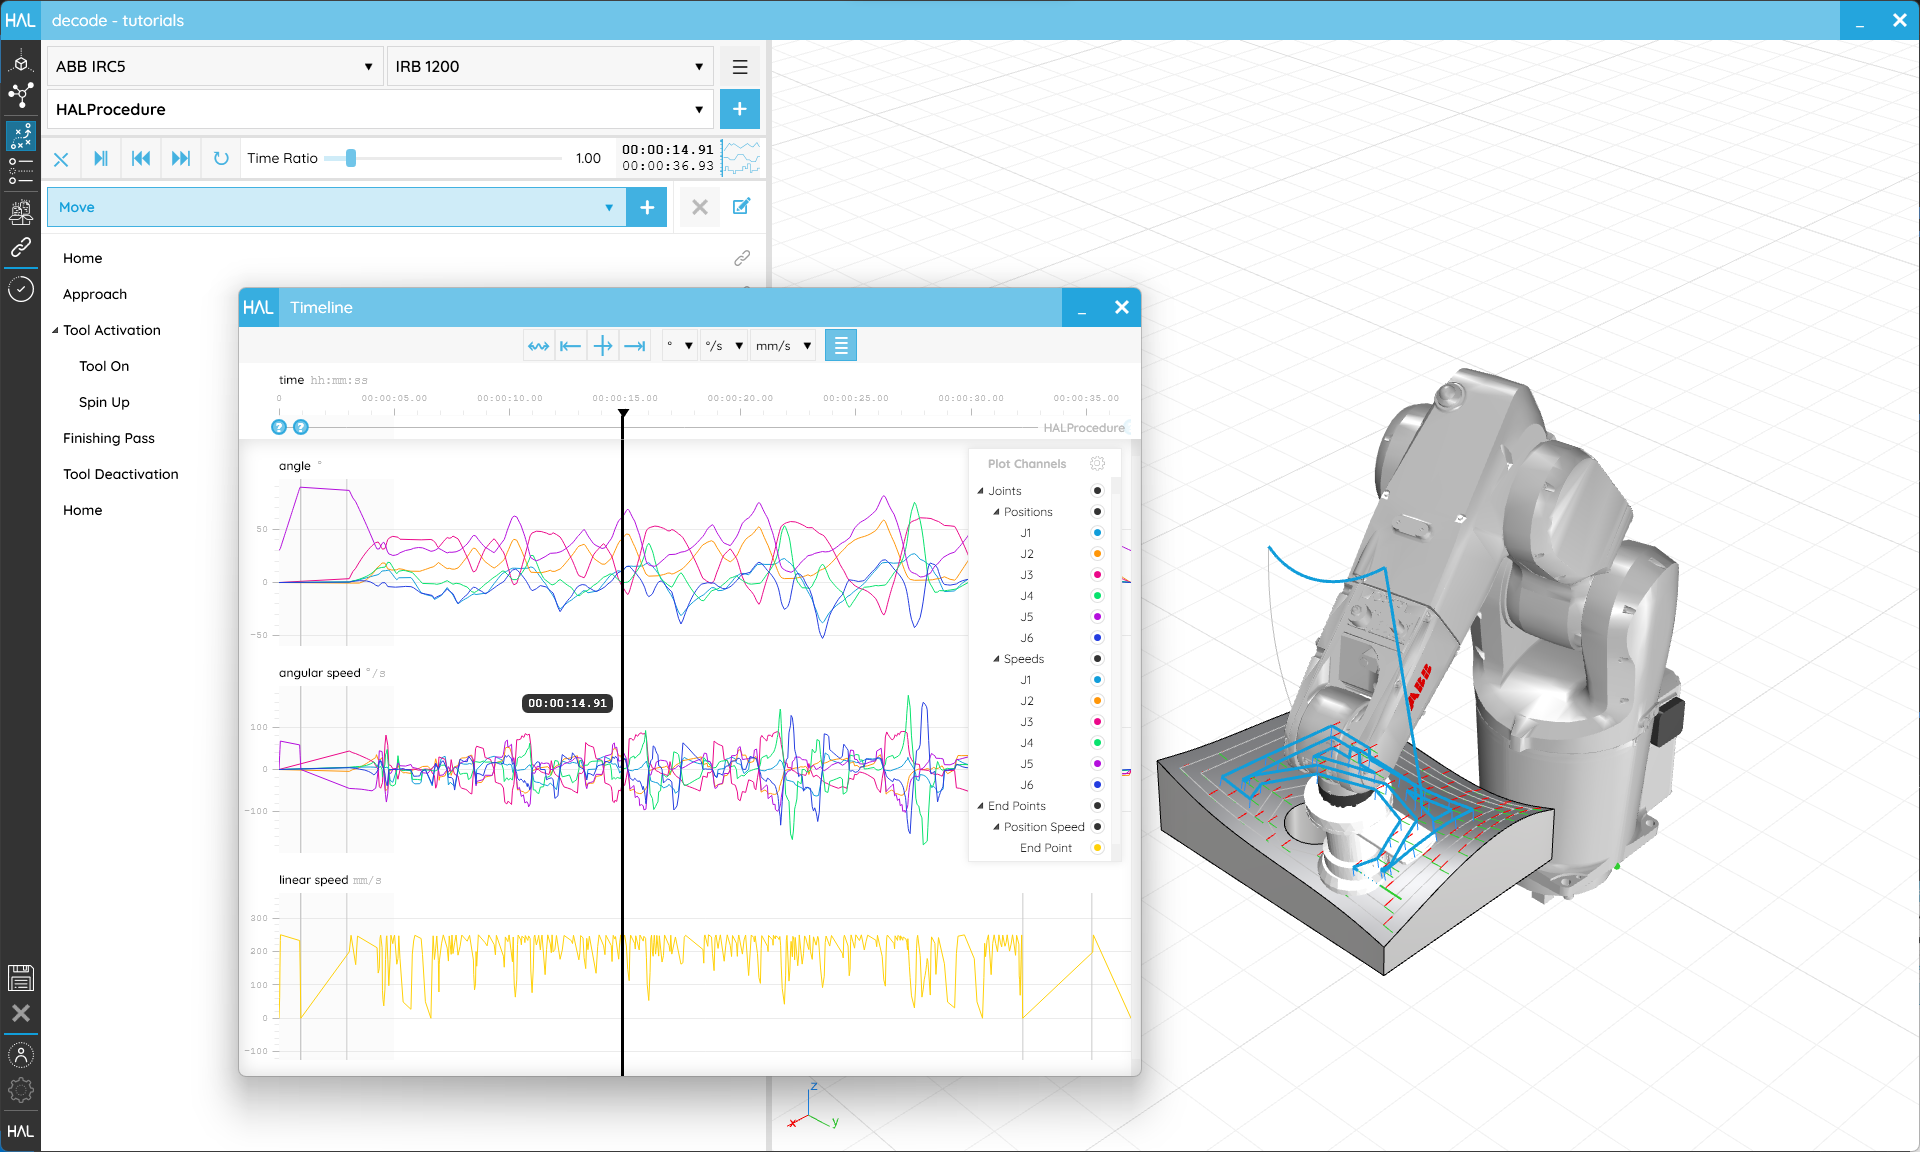Click the checkmark circle sidebar icon
1920x1152 pixels.
coord(20,289)
